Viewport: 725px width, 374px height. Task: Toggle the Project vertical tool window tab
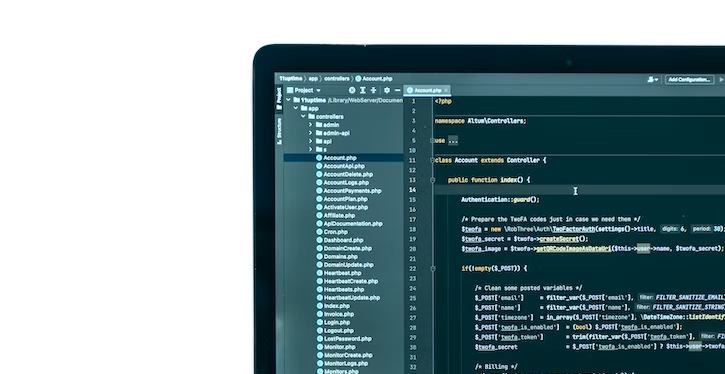[279, 98]
